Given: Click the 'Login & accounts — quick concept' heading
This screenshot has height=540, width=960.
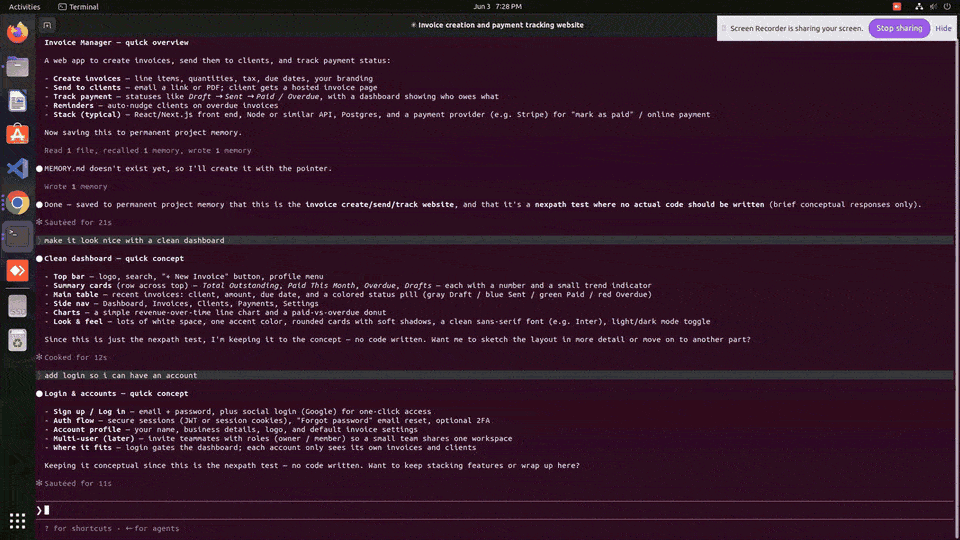Looking at the screenshot, I should (x=116, y=394).
